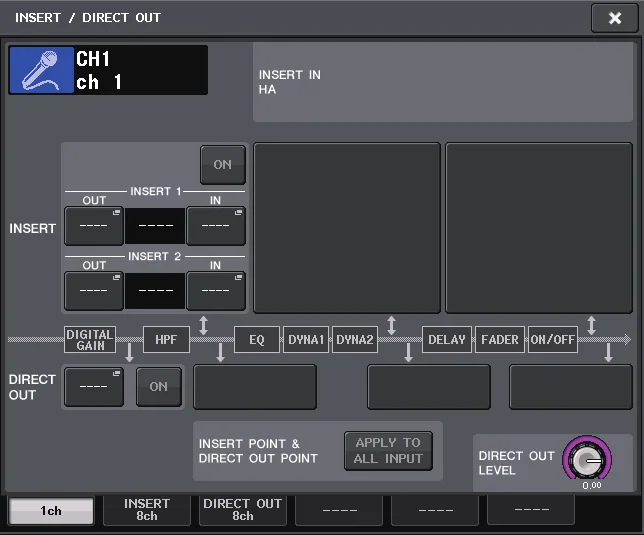Open the INSERT 1 IN port selector
Screen dimensions: 644x535
point(216,226)
